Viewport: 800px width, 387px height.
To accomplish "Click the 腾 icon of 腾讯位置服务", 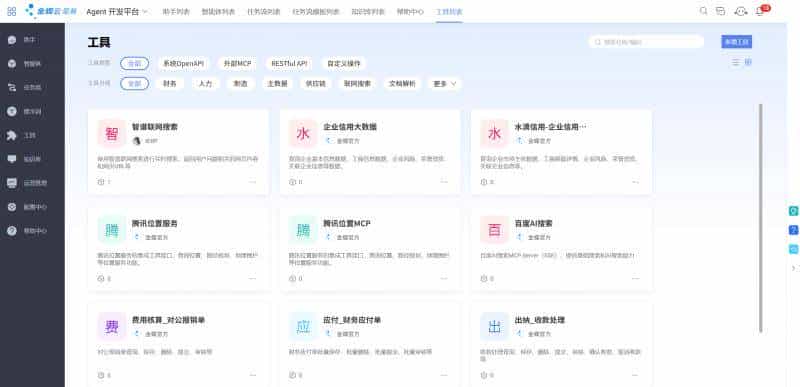I will point(112,230).
